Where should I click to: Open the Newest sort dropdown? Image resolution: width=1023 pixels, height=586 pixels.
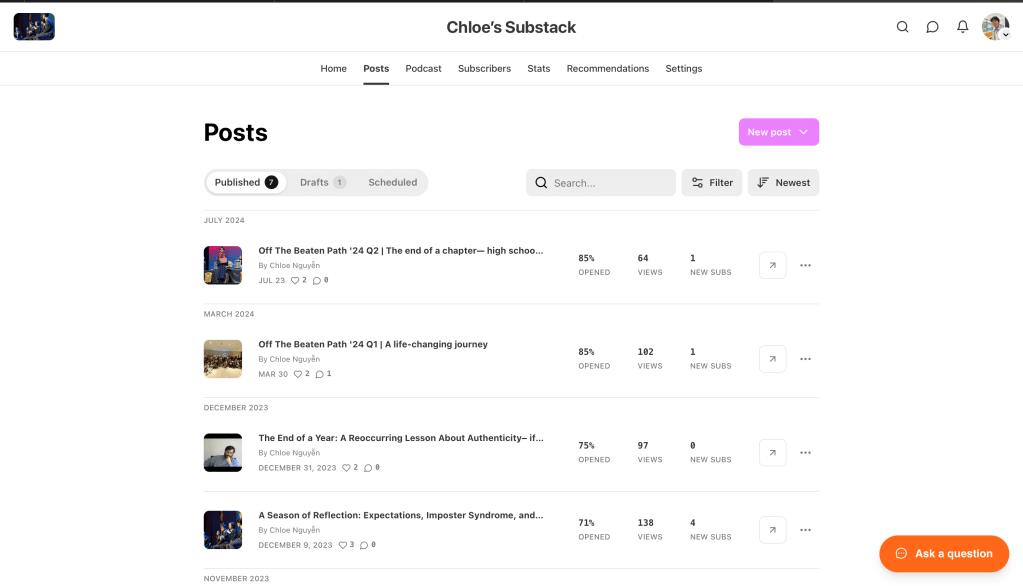pos(783,183)
